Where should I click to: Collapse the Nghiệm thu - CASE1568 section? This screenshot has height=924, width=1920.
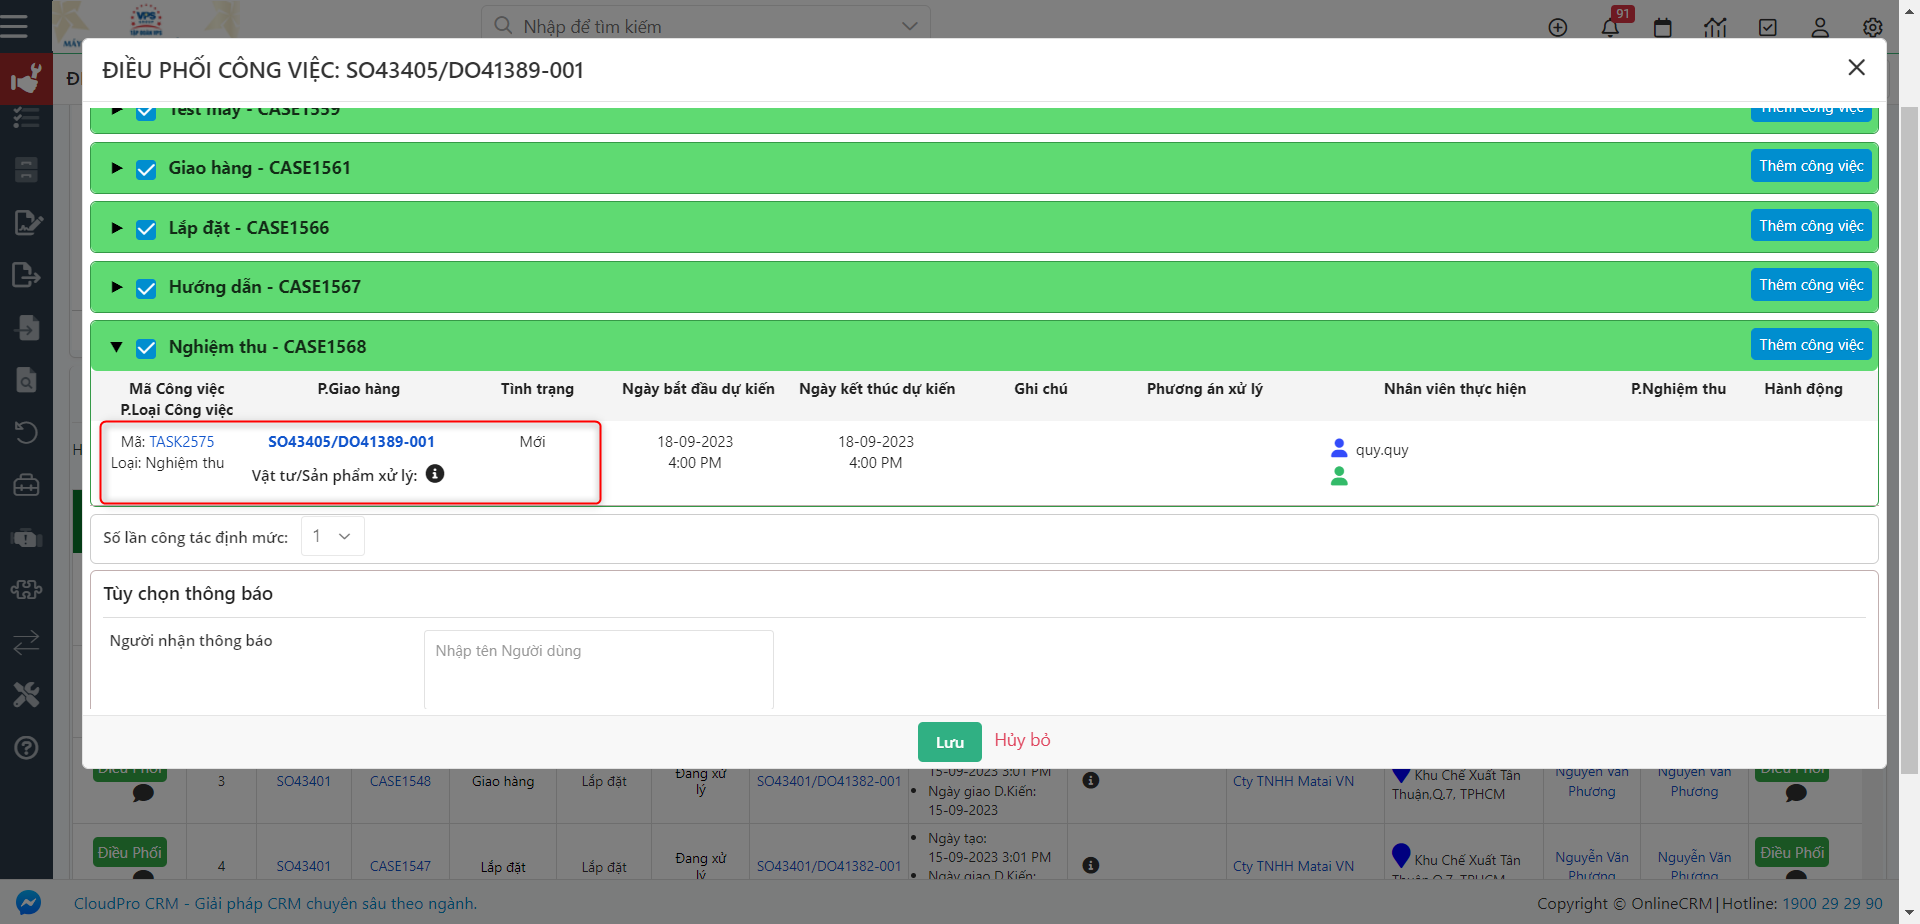pyautogui.click(x=117, y=347)
